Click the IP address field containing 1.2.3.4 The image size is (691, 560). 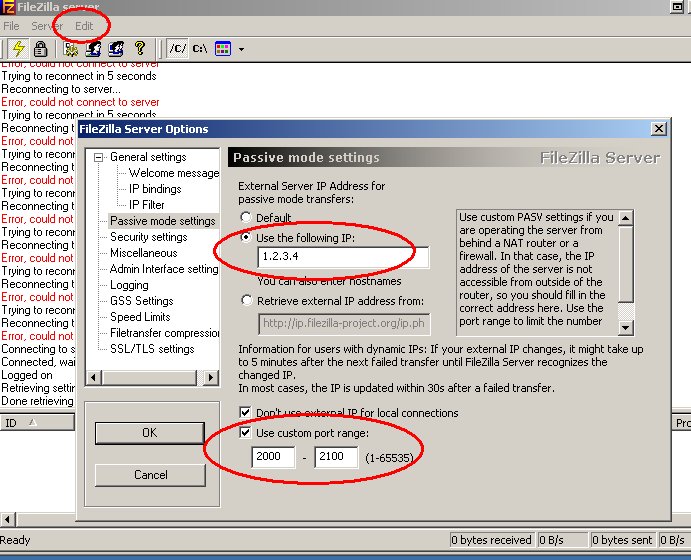343,257
